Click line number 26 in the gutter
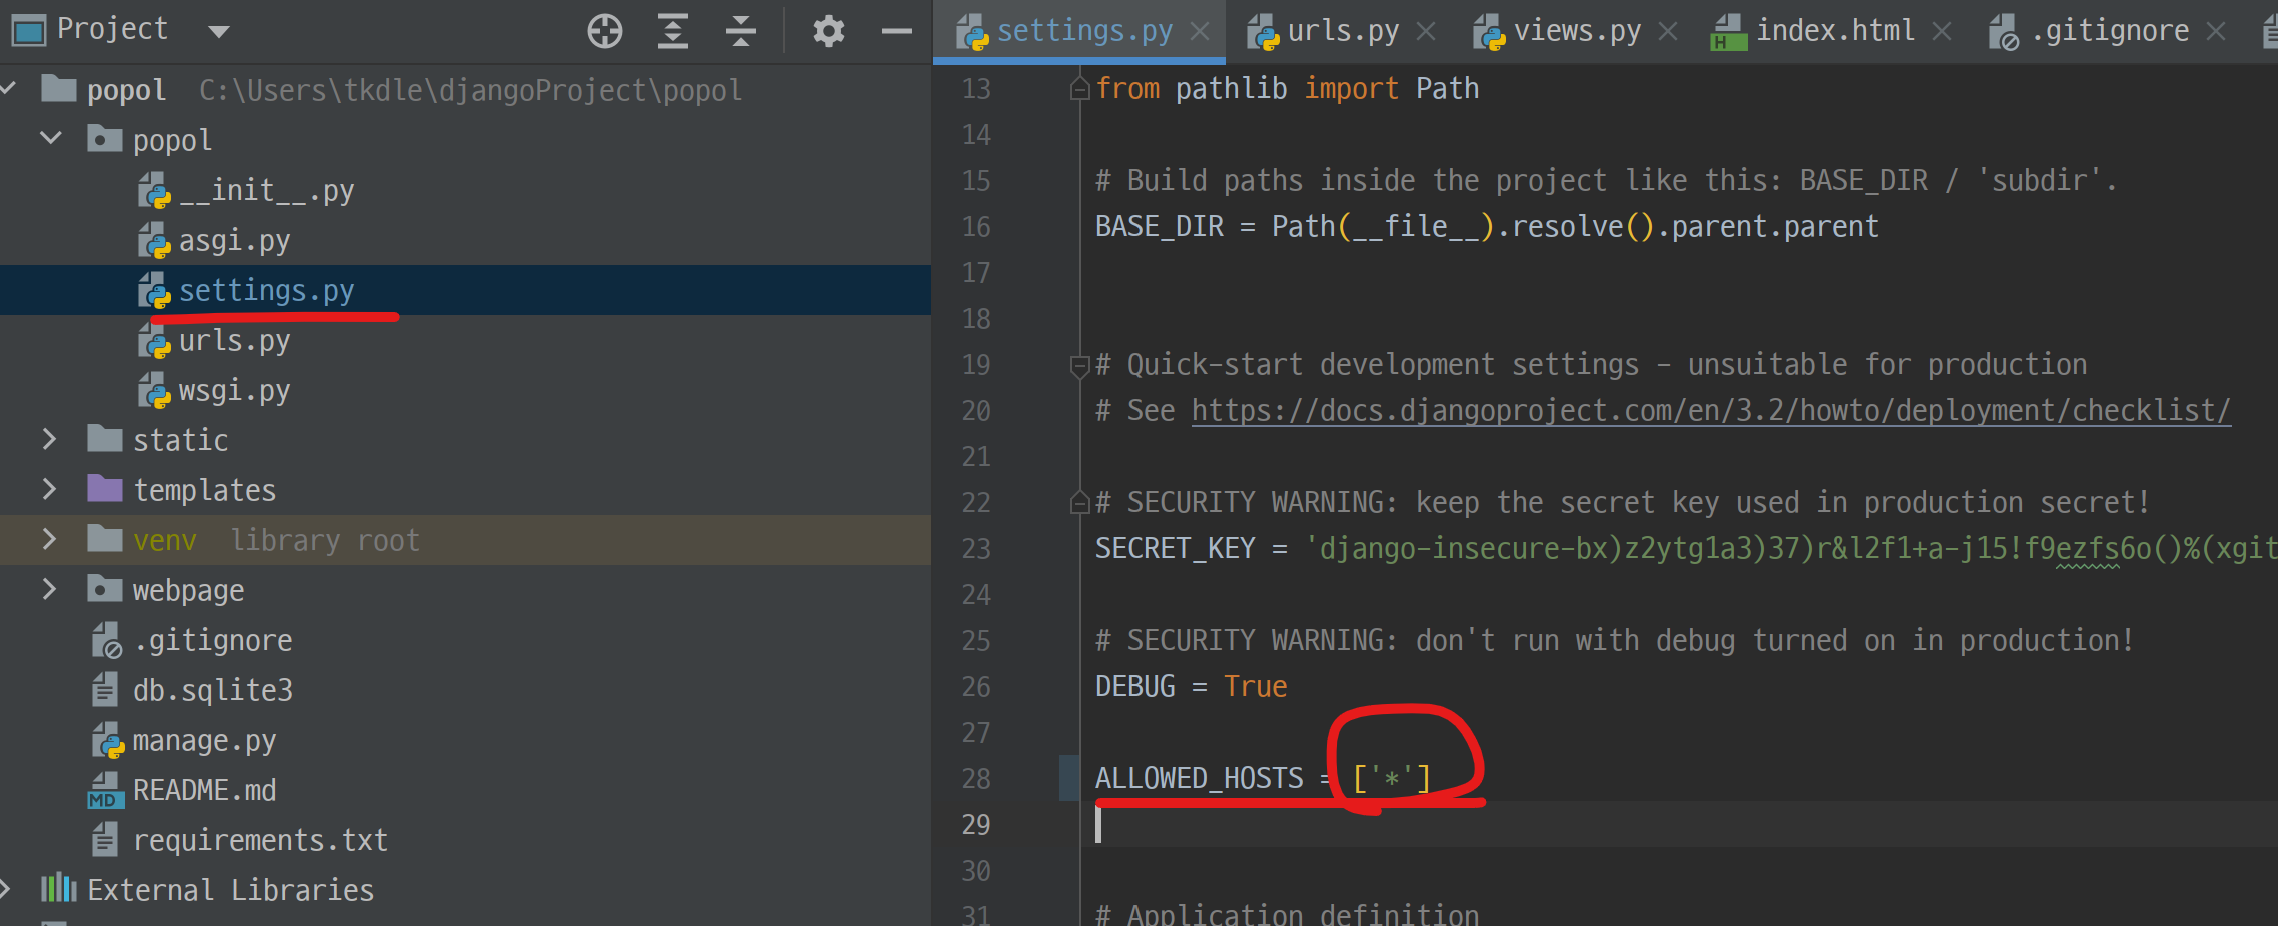 [976, 687]
